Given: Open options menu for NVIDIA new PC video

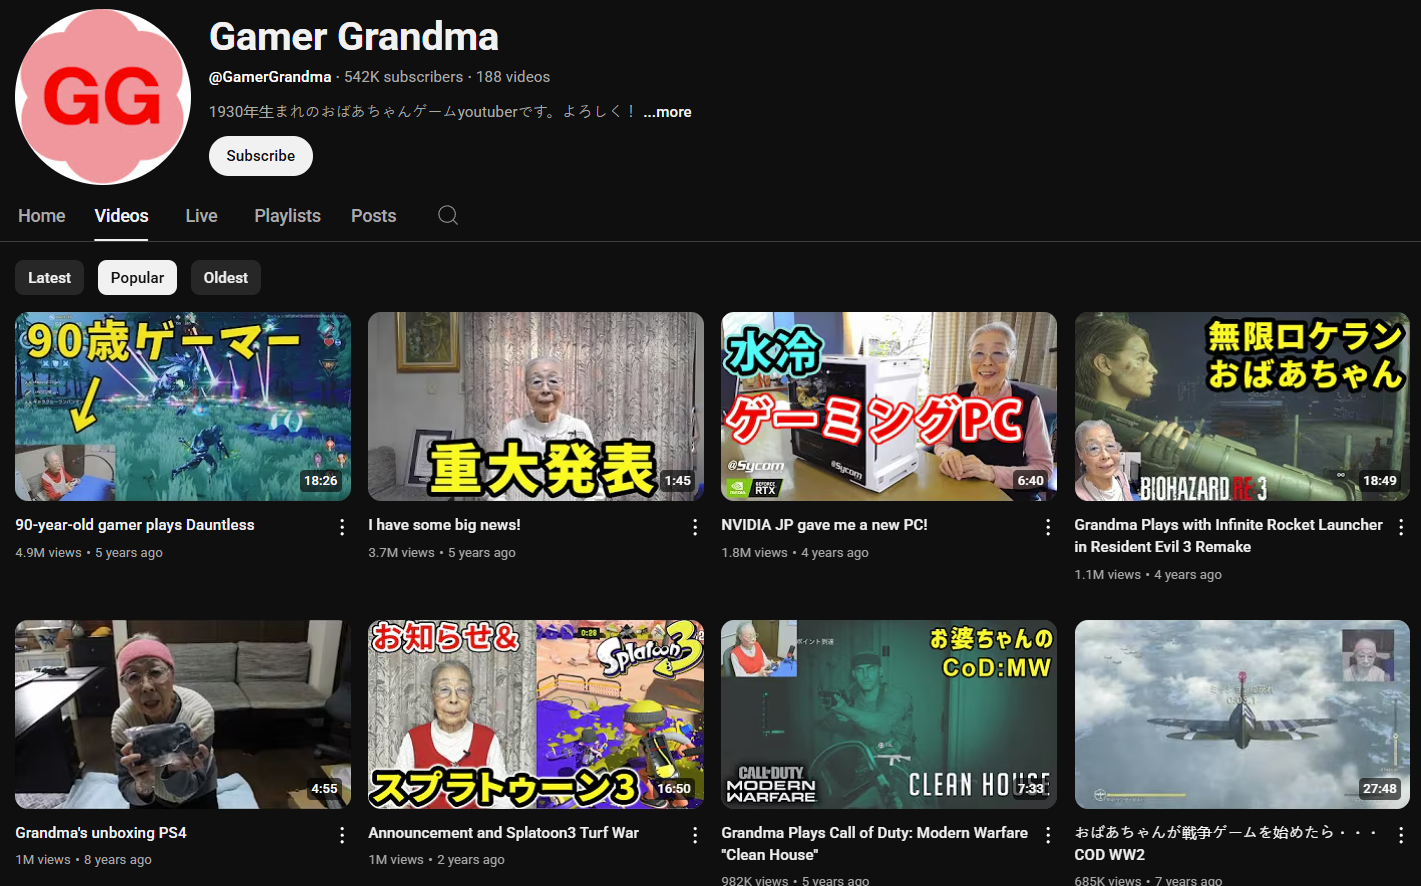Looking at the screenshot, I should coord(1048,527).
